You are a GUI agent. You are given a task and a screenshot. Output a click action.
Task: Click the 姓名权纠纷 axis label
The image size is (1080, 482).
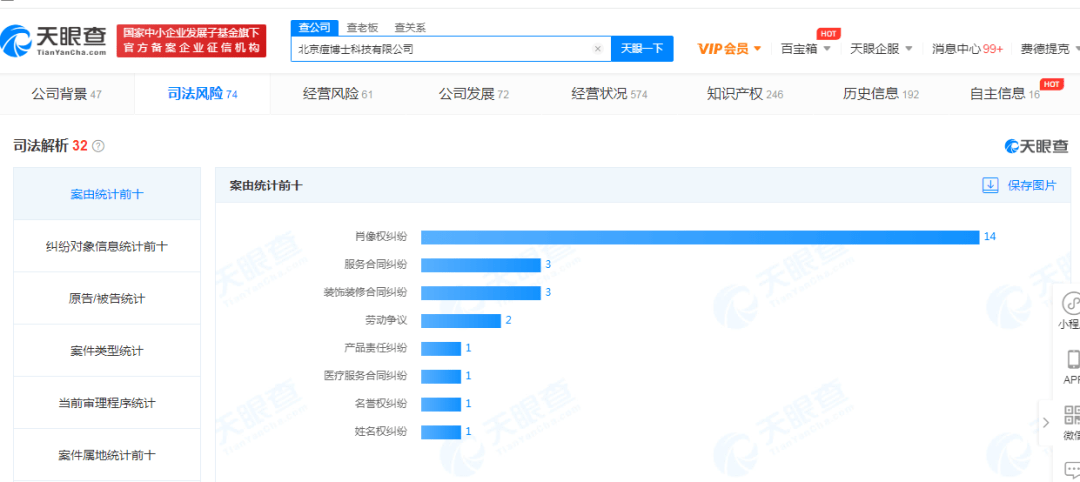(x=381, y=432)
